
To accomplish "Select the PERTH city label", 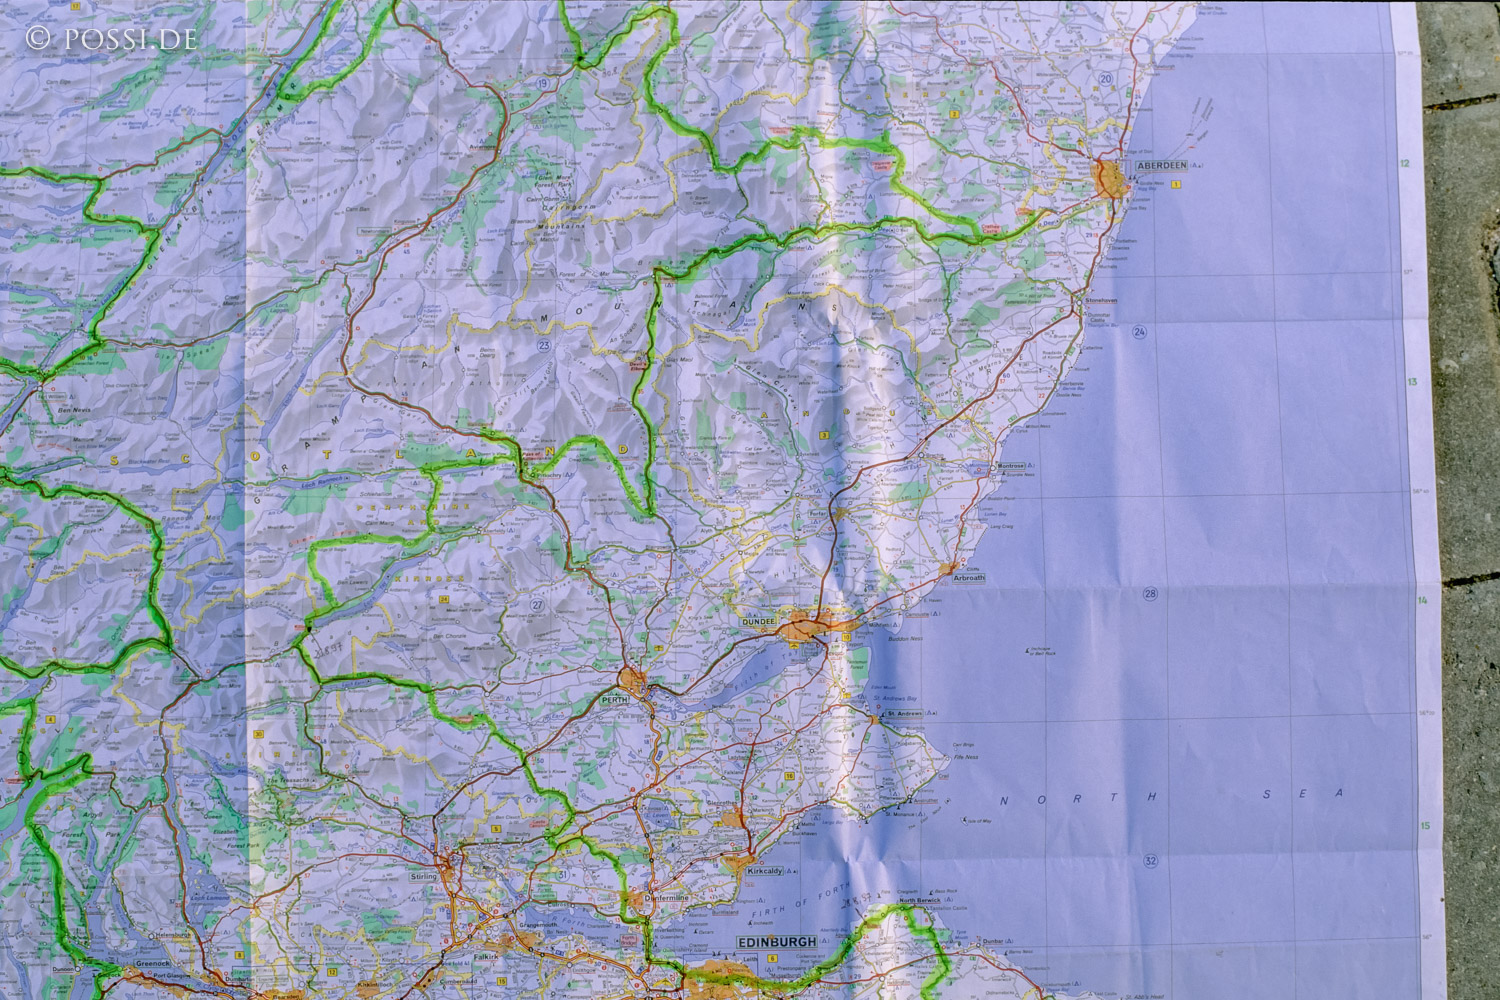I will pyautogui.click(x=612, y=700).
